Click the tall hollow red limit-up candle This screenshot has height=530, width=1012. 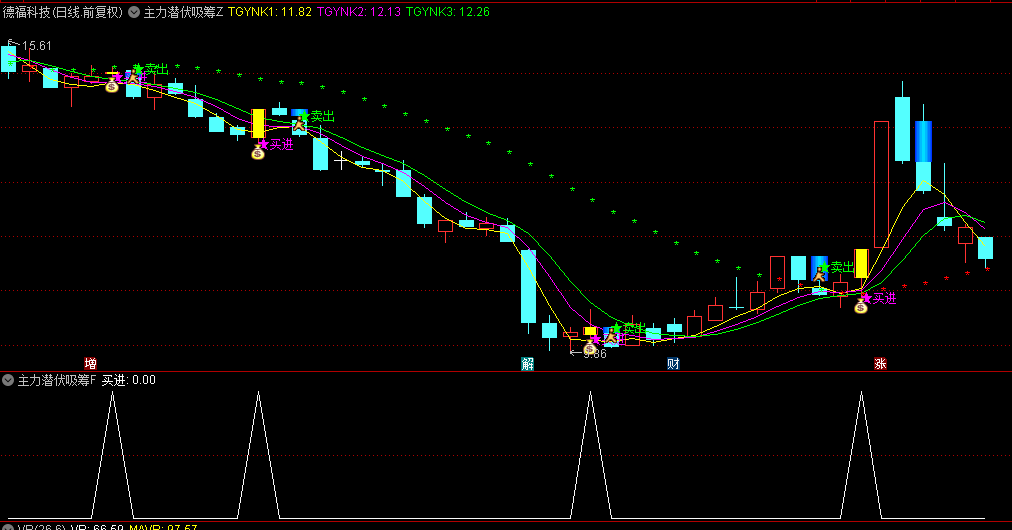[881, 185]
